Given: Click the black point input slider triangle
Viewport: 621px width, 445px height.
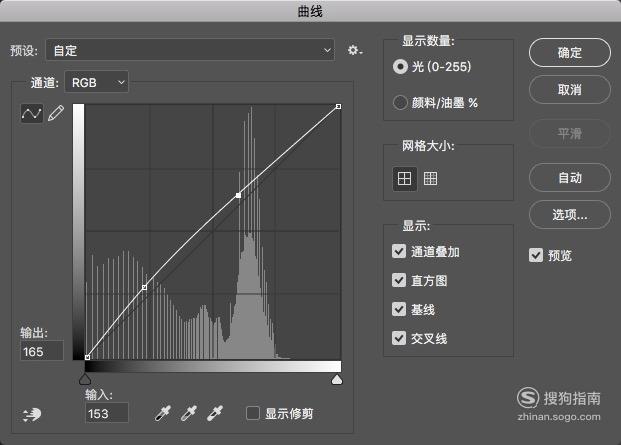Looking at the screenshot, I should (x=85, y=379).
